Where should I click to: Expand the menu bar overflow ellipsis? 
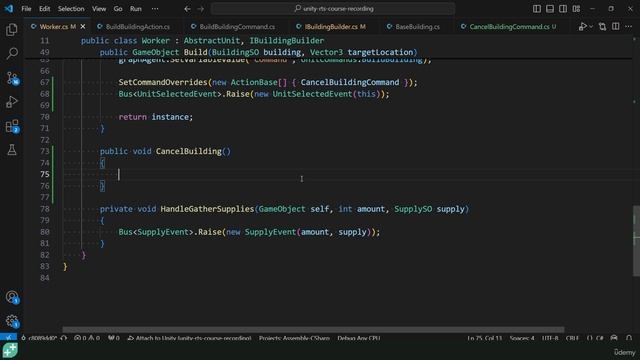click(x=155, y=9)
